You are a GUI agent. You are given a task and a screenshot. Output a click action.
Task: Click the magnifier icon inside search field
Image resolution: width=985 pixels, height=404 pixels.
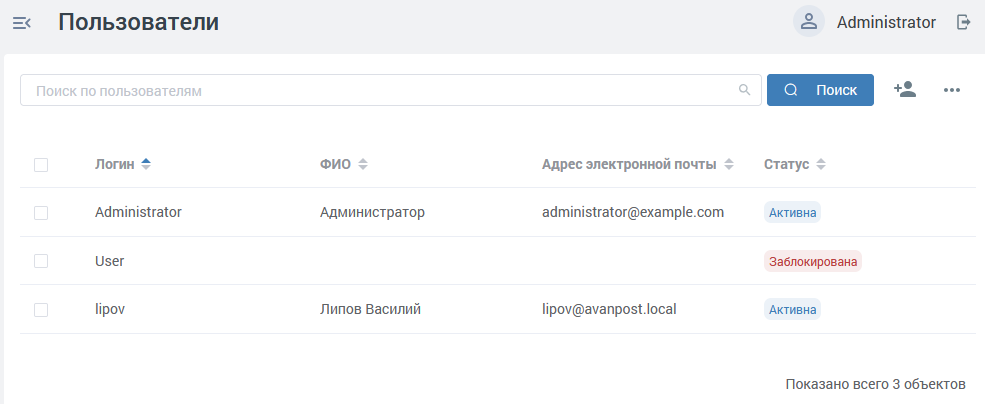pyautogui.click(x=744, y=90)
